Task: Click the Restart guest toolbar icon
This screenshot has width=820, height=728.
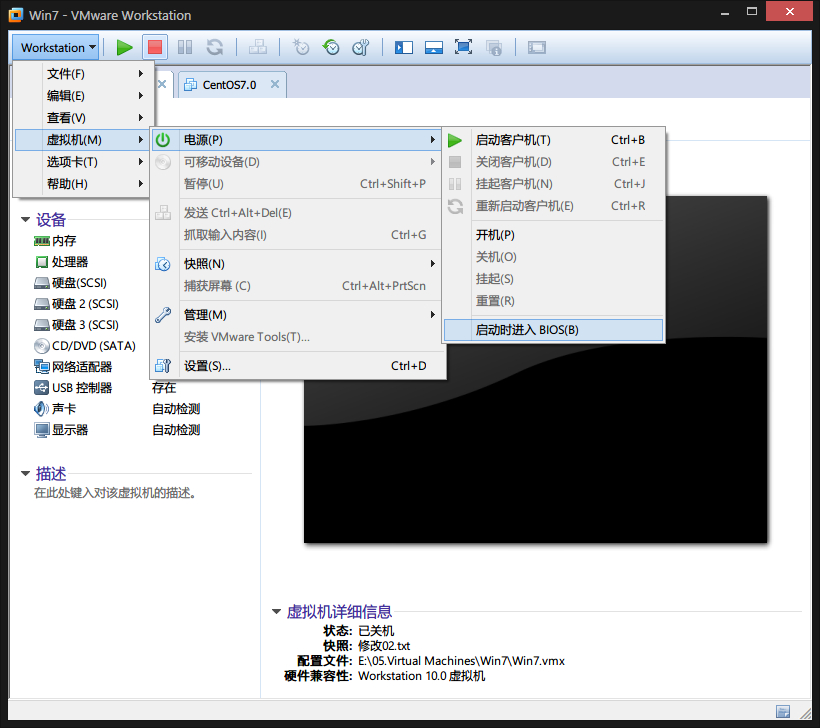Action: 214,48
